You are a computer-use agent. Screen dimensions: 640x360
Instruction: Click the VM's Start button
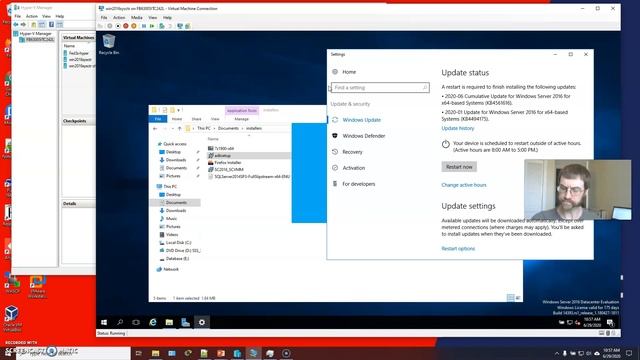(x=104, y=322)
